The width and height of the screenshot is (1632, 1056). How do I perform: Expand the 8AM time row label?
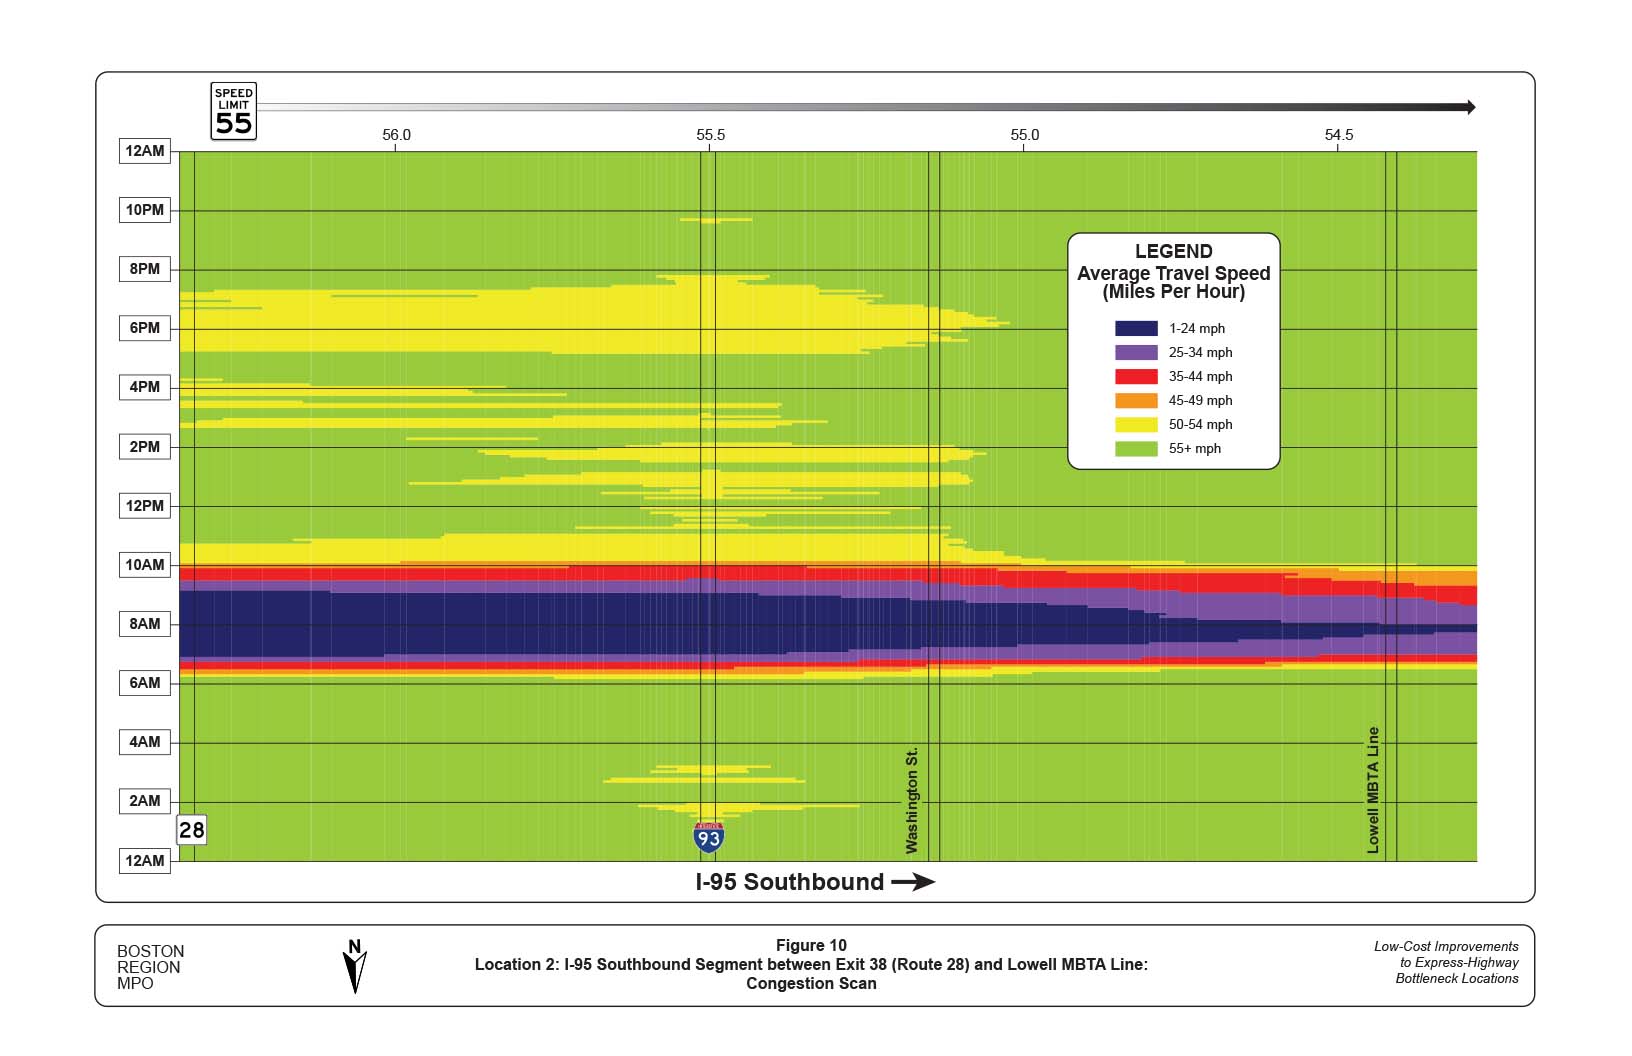[144, 624]
